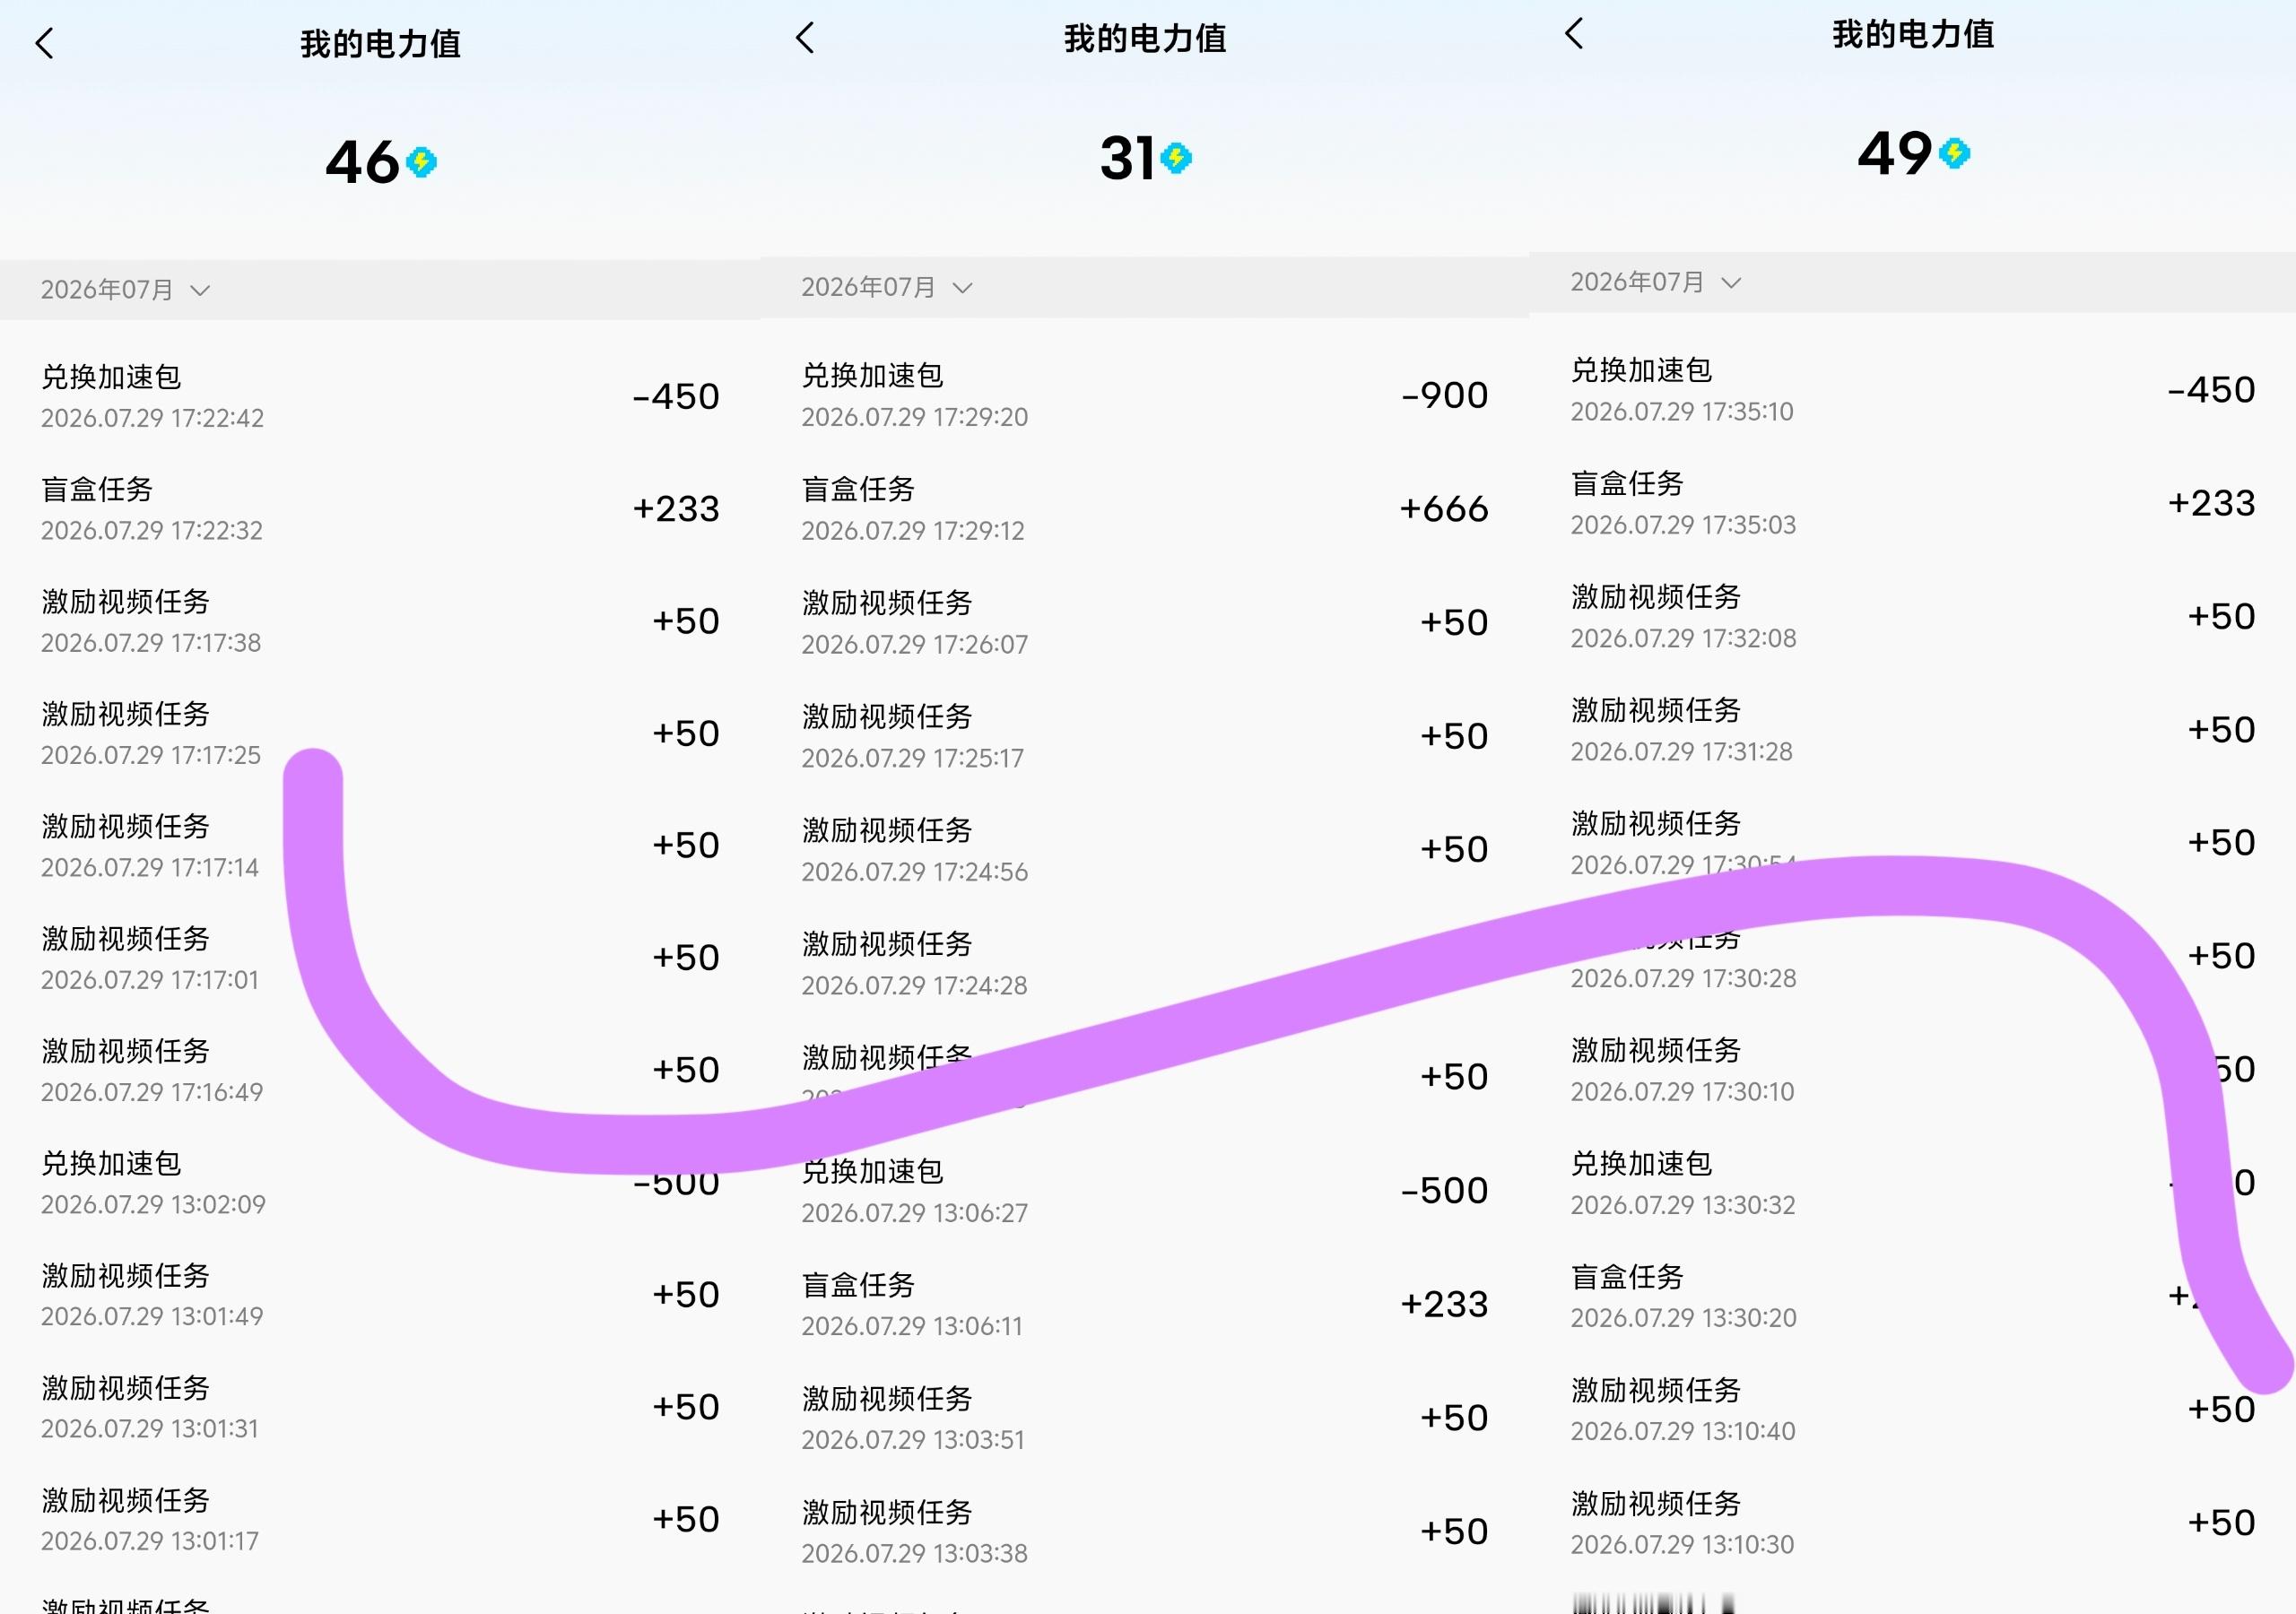Select the 激励视频任务 entry at 17:17:38
This screenshot has height=1614, width=2296.
tap(380, 621)
